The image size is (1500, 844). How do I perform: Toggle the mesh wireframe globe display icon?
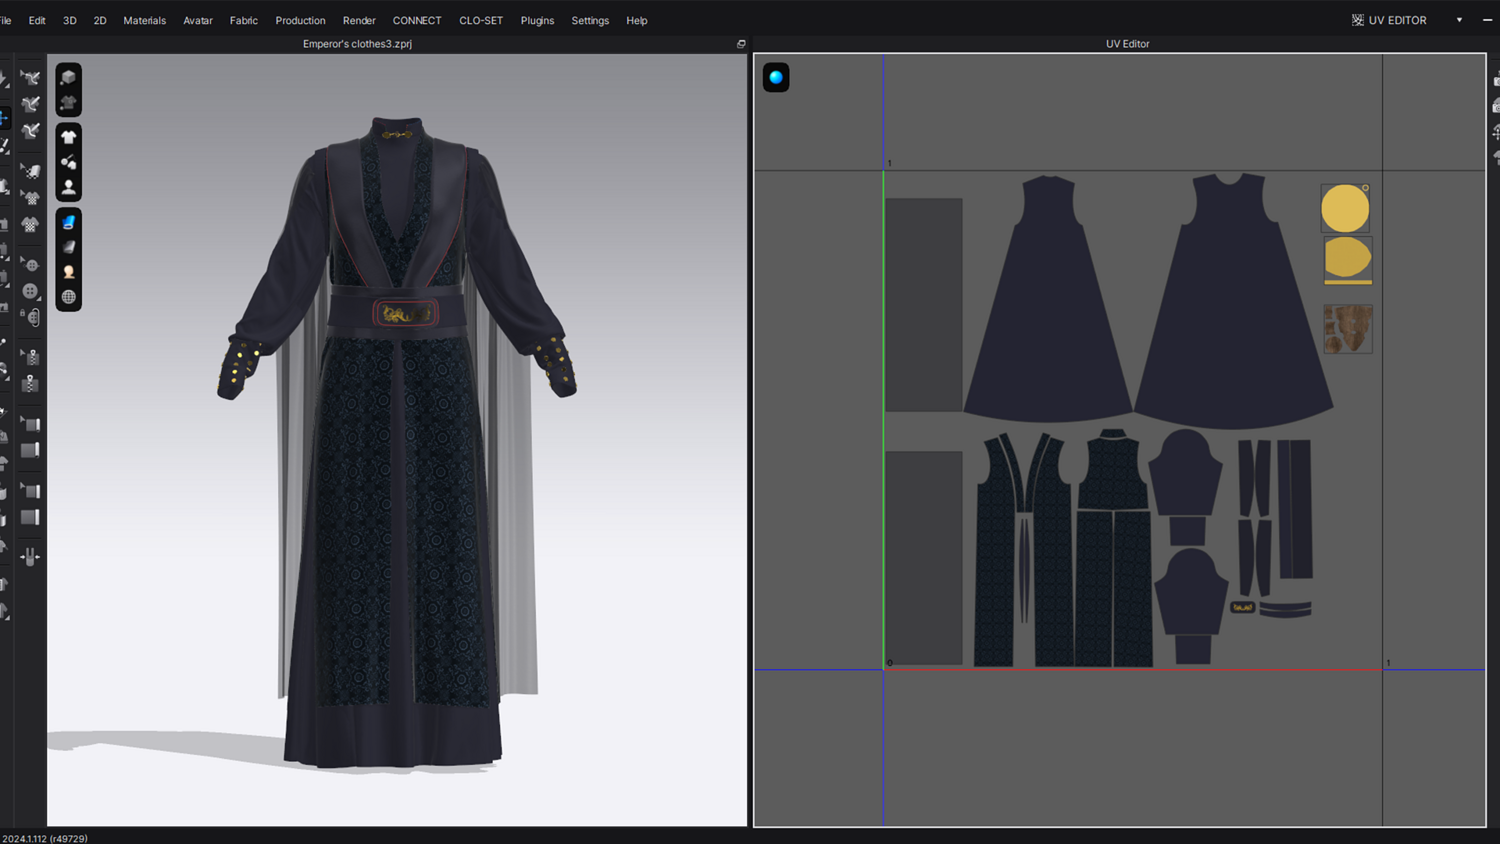click(x=68, y=297)
